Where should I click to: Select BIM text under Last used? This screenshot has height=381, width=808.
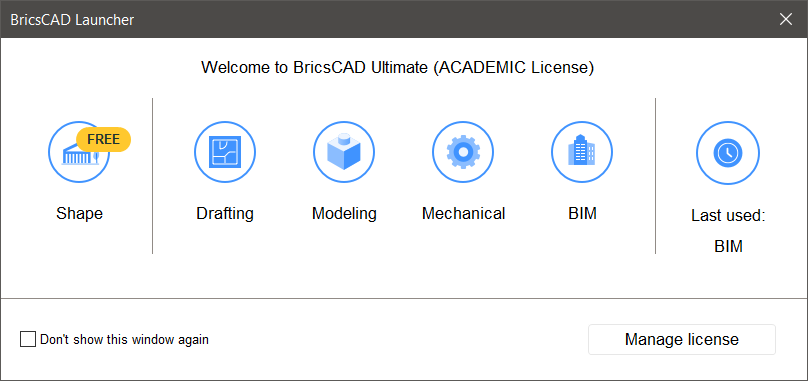coord(728,246)
